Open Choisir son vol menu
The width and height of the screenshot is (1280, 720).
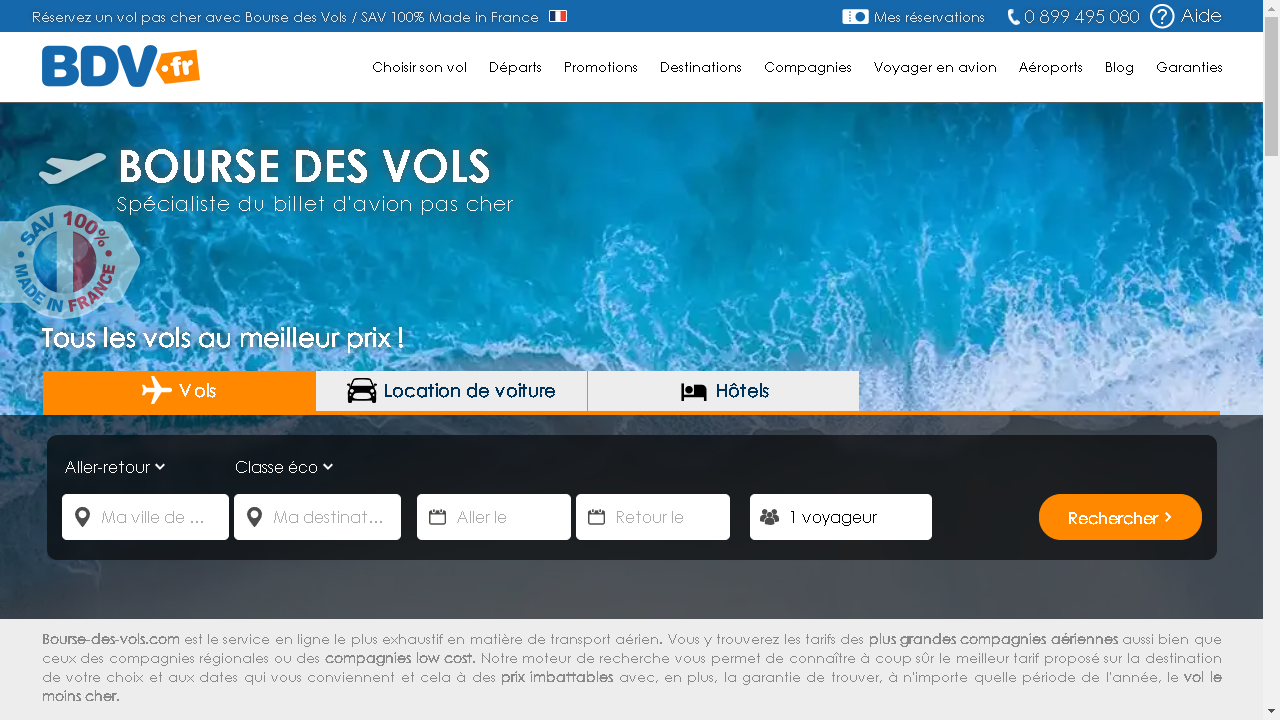click(x=419, y=67)
